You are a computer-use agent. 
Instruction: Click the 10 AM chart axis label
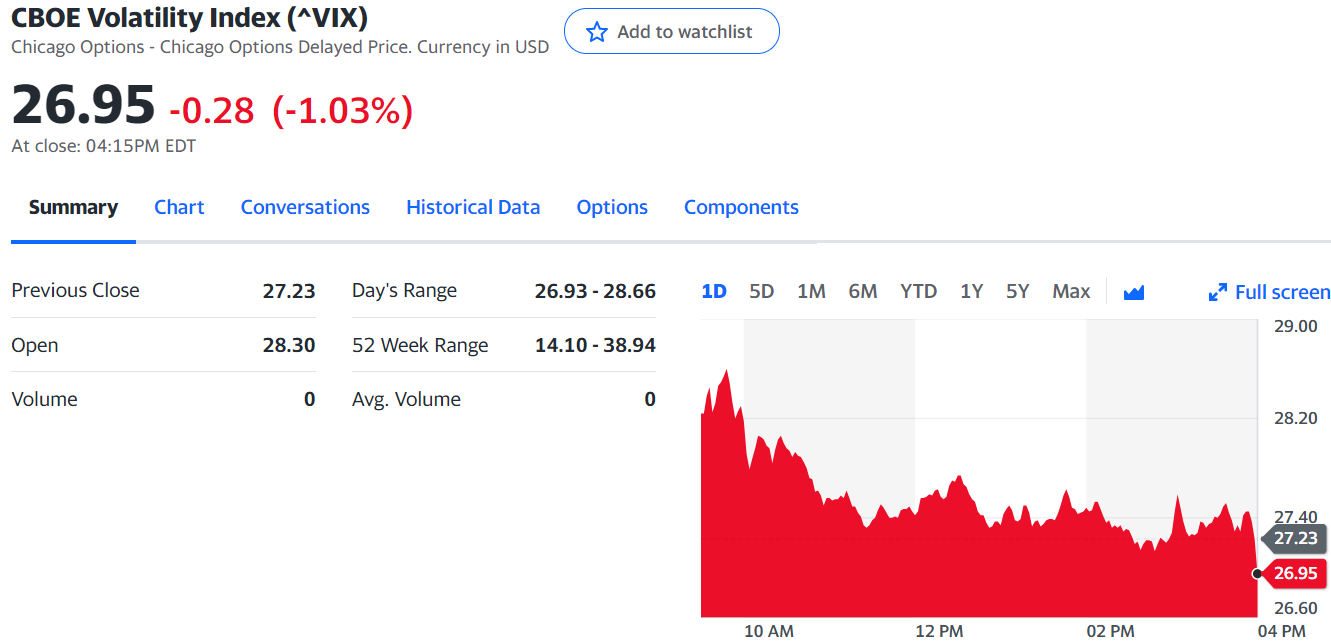click(769, 631)
